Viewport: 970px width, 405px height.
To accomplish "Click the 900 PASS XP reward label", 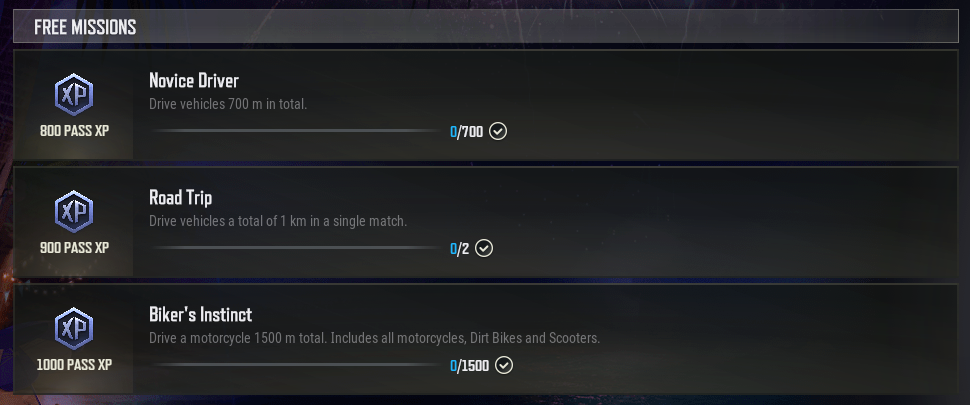I will click(x=74, y=248).
